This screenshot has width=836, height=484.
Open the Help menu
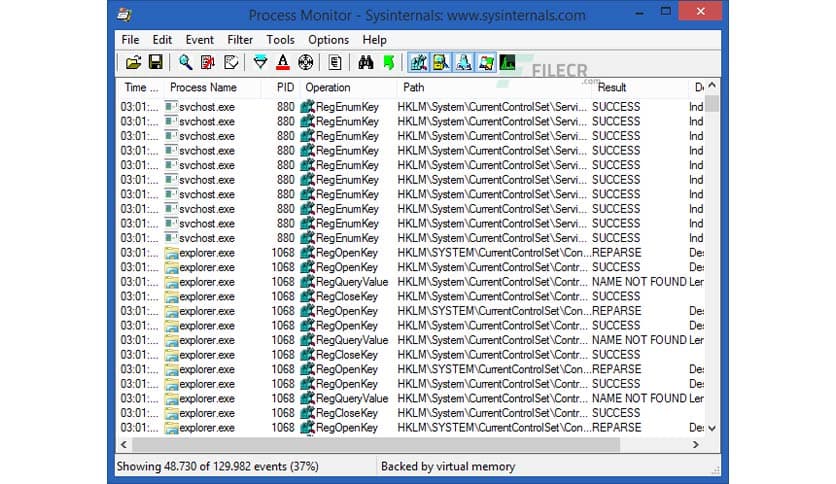click(x=374, y=40)
